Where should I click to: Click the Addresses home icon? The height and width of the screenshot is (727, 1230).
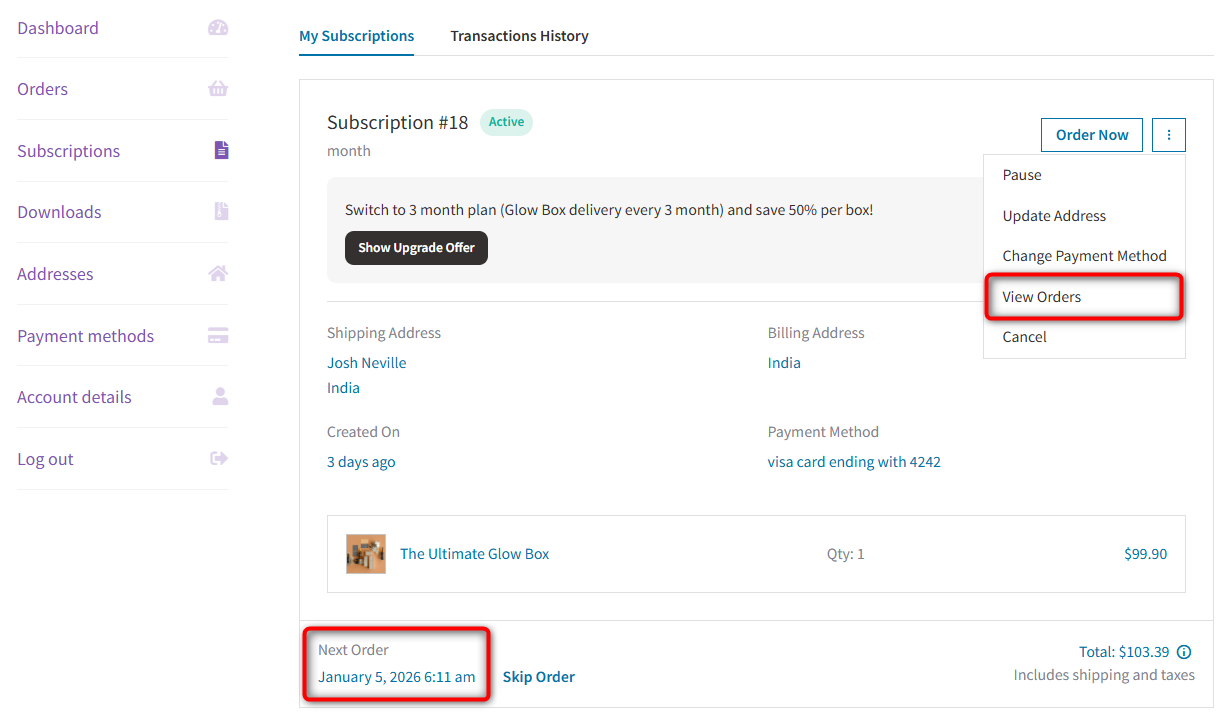point(218,273)
